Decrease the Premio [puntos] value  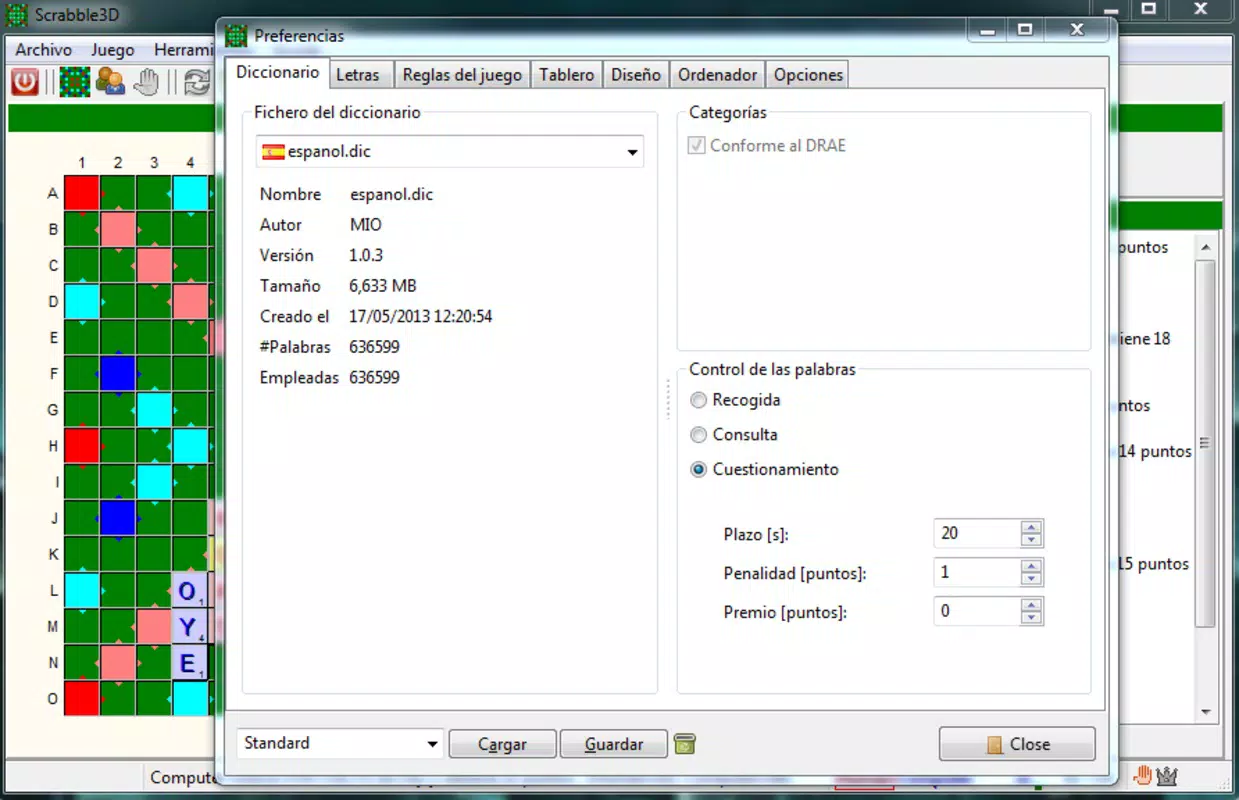(1032, 618)
